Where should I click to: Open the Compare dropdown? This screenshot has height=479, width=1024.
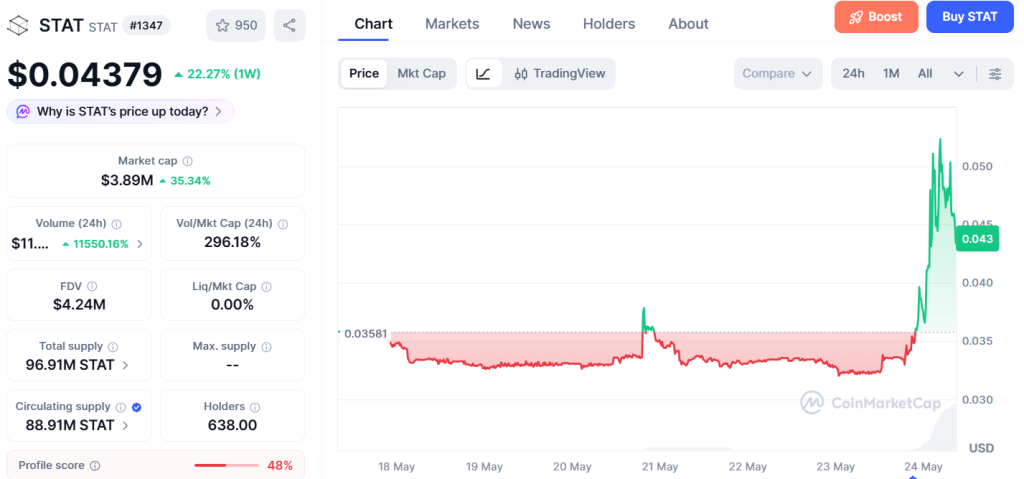tap(777, 74)
